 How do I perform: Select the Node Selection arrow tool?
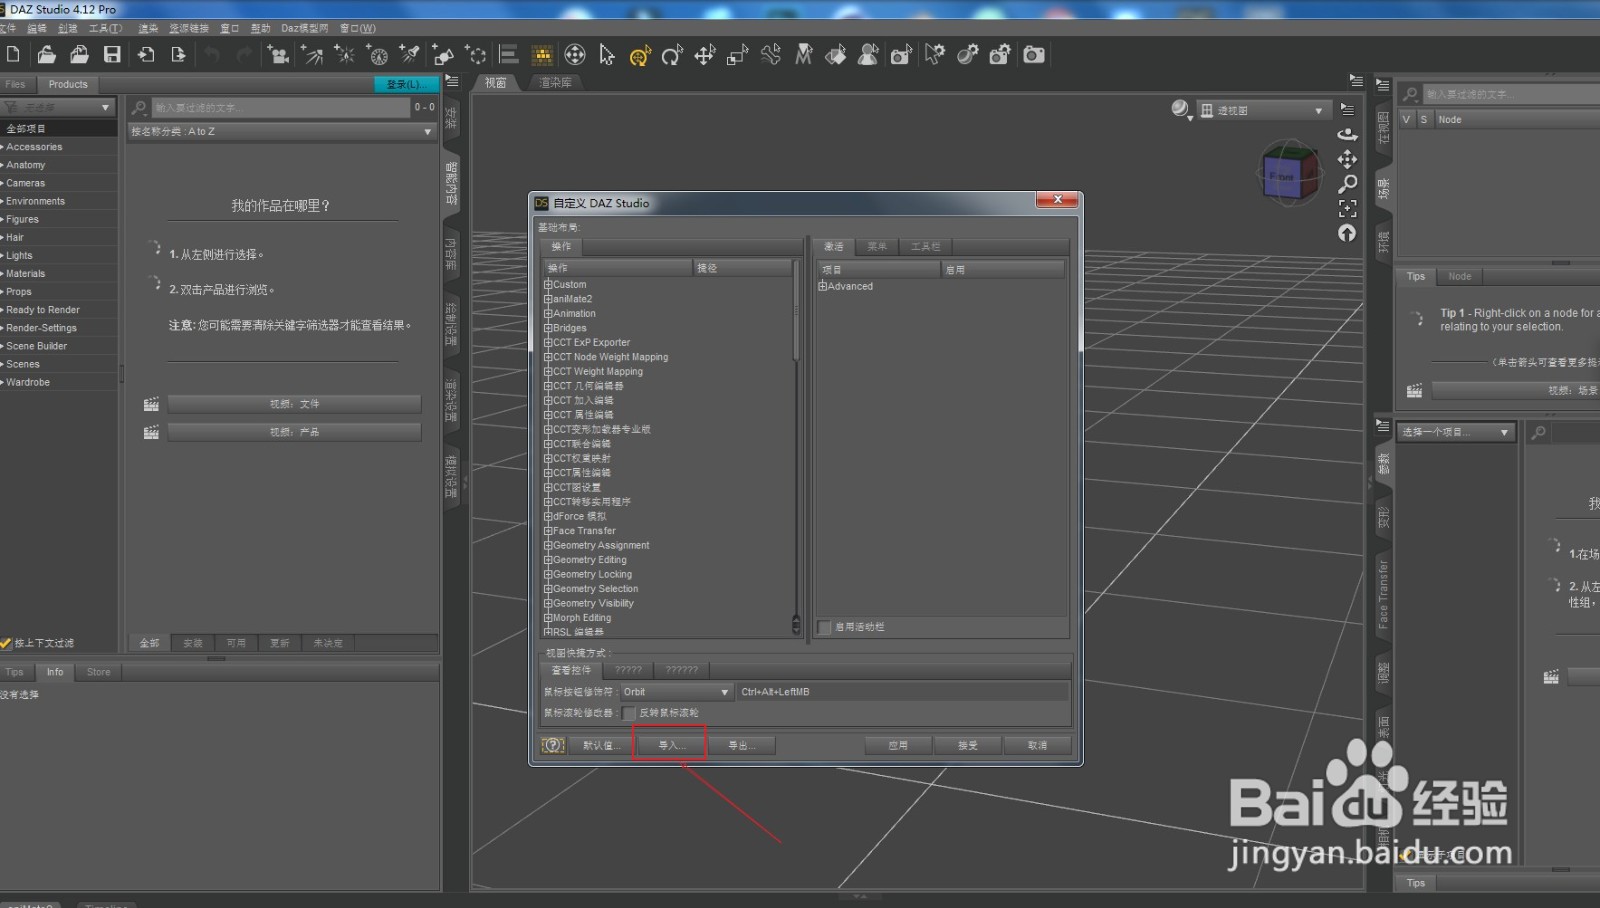click(x=607, y=54)
